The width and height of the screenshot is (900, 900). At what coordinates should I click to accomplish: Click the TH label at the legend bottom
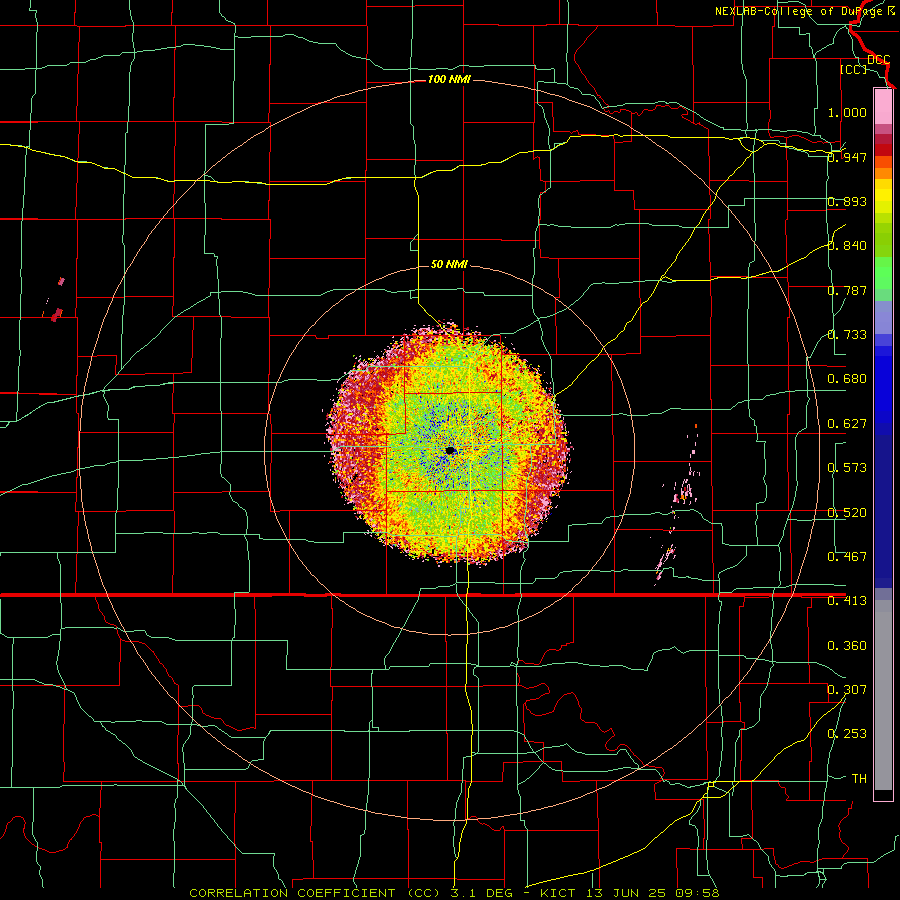click(859, 779)
